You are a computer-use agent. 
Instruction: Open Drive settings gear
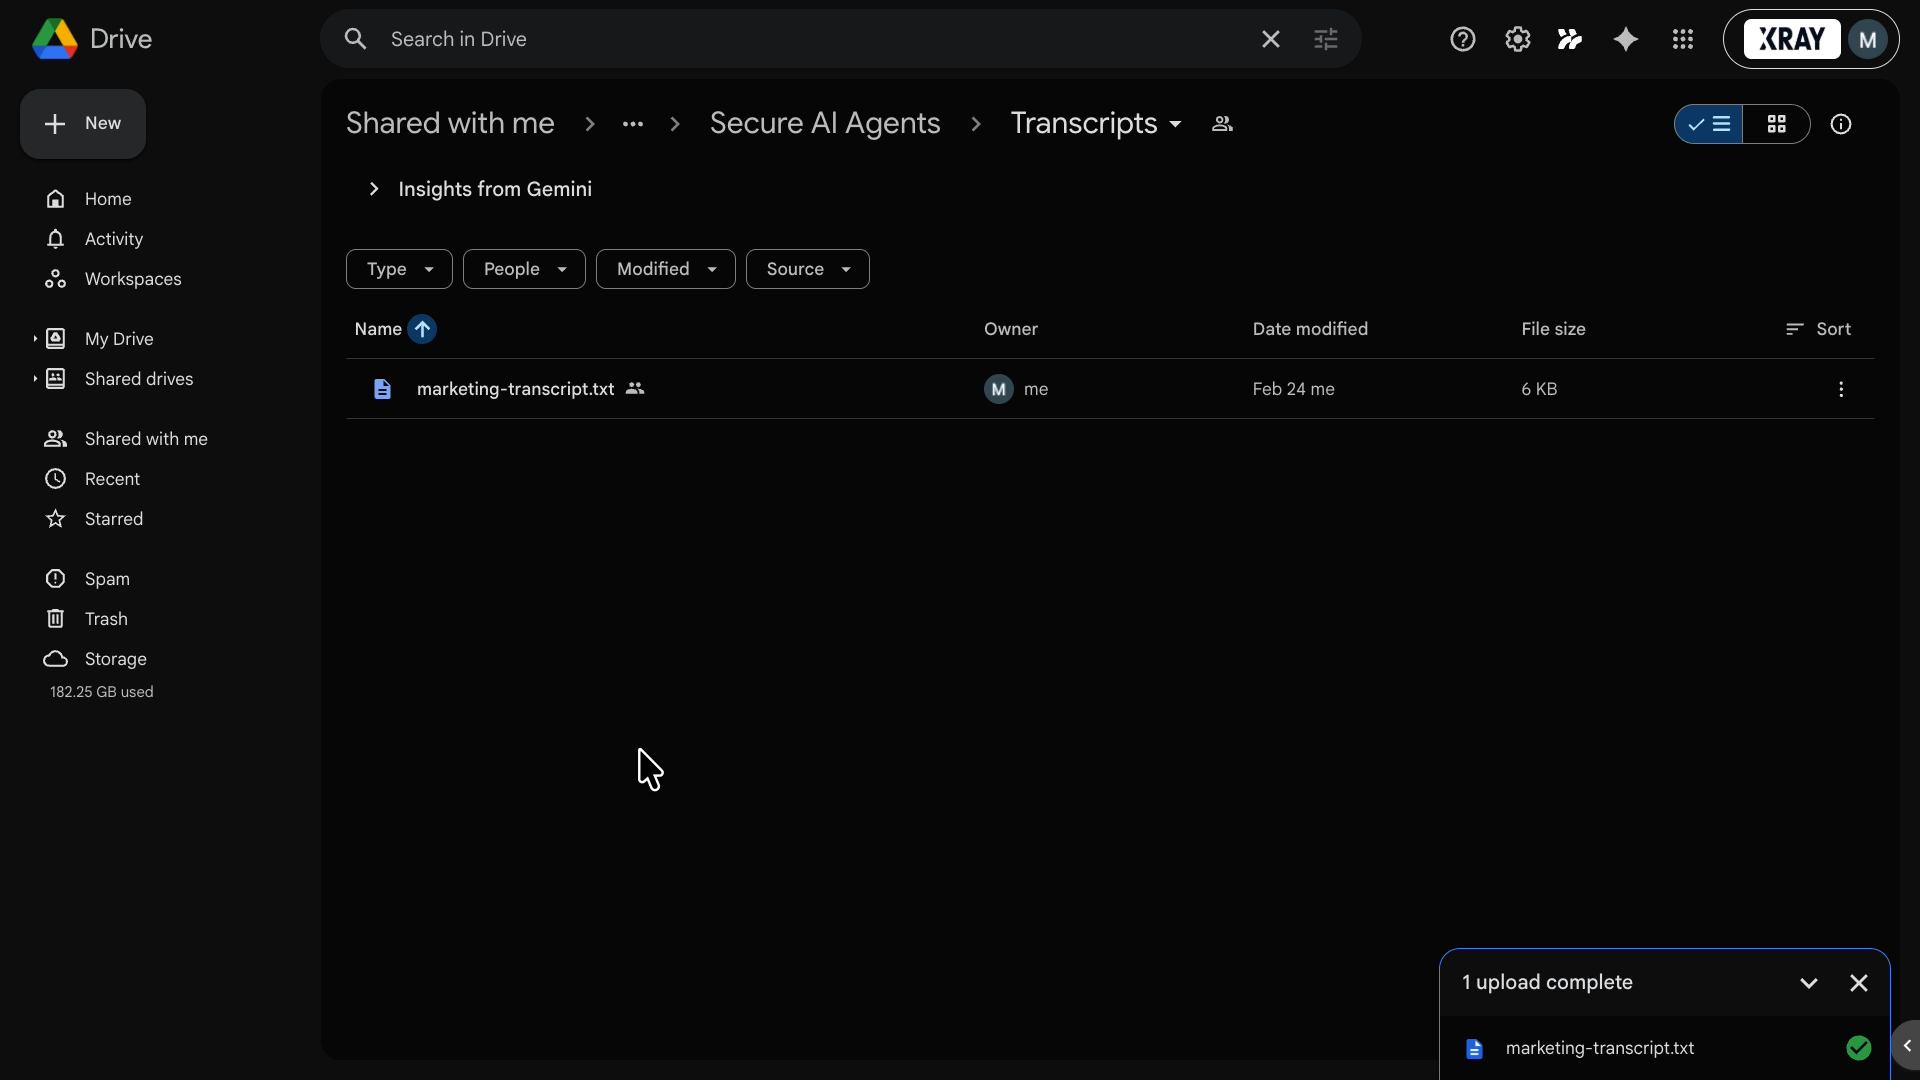pyautogui.click(x=1517, y=39)
